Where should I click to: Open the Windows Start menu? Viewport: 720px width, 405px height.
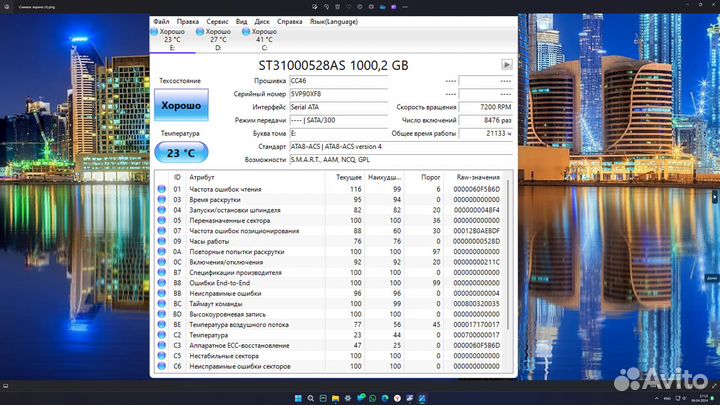click(298, 398)
